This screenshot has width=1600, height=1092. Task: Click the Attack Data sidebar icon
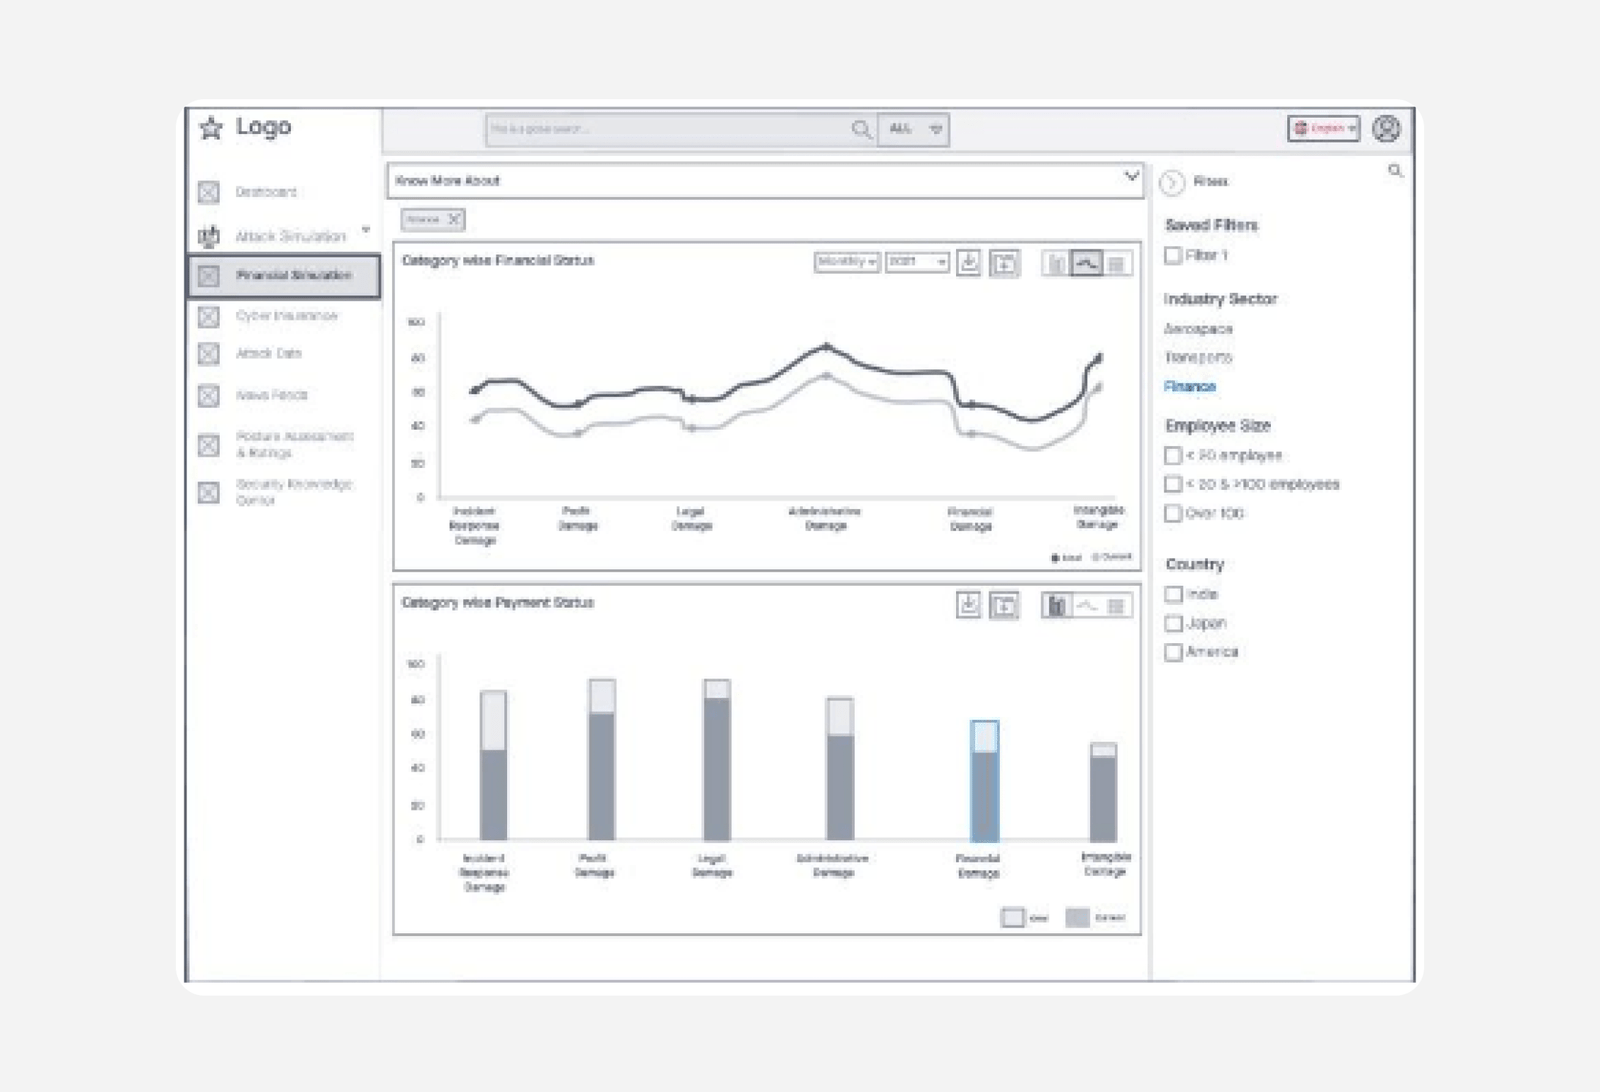(208, 354)
